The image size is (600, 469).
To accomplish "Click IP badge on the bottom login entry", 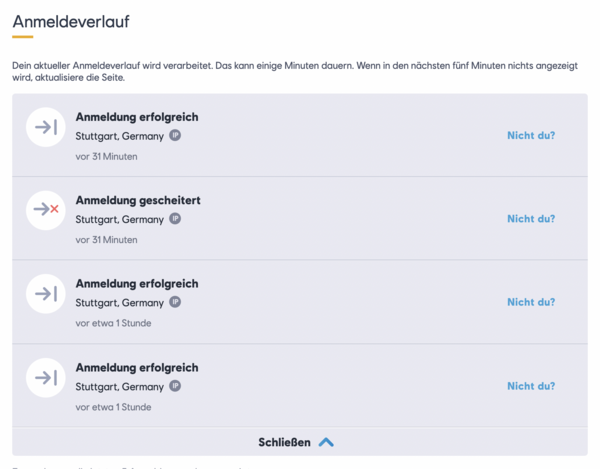I will pos(175,386).
